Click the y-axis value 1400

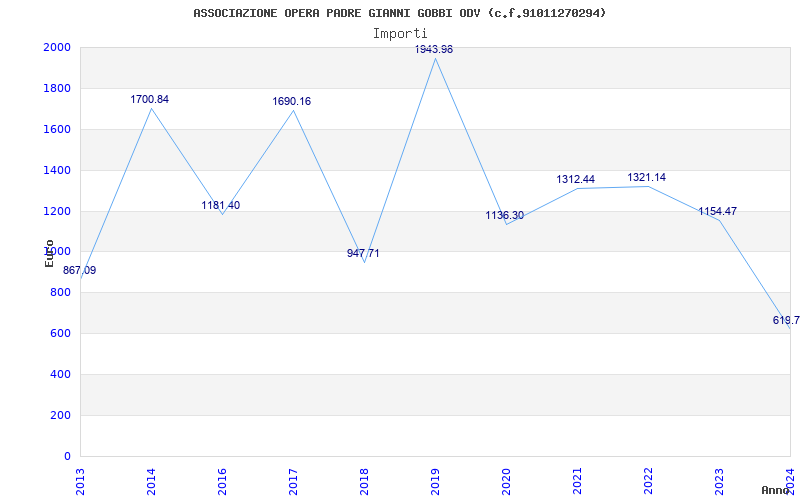56,170
